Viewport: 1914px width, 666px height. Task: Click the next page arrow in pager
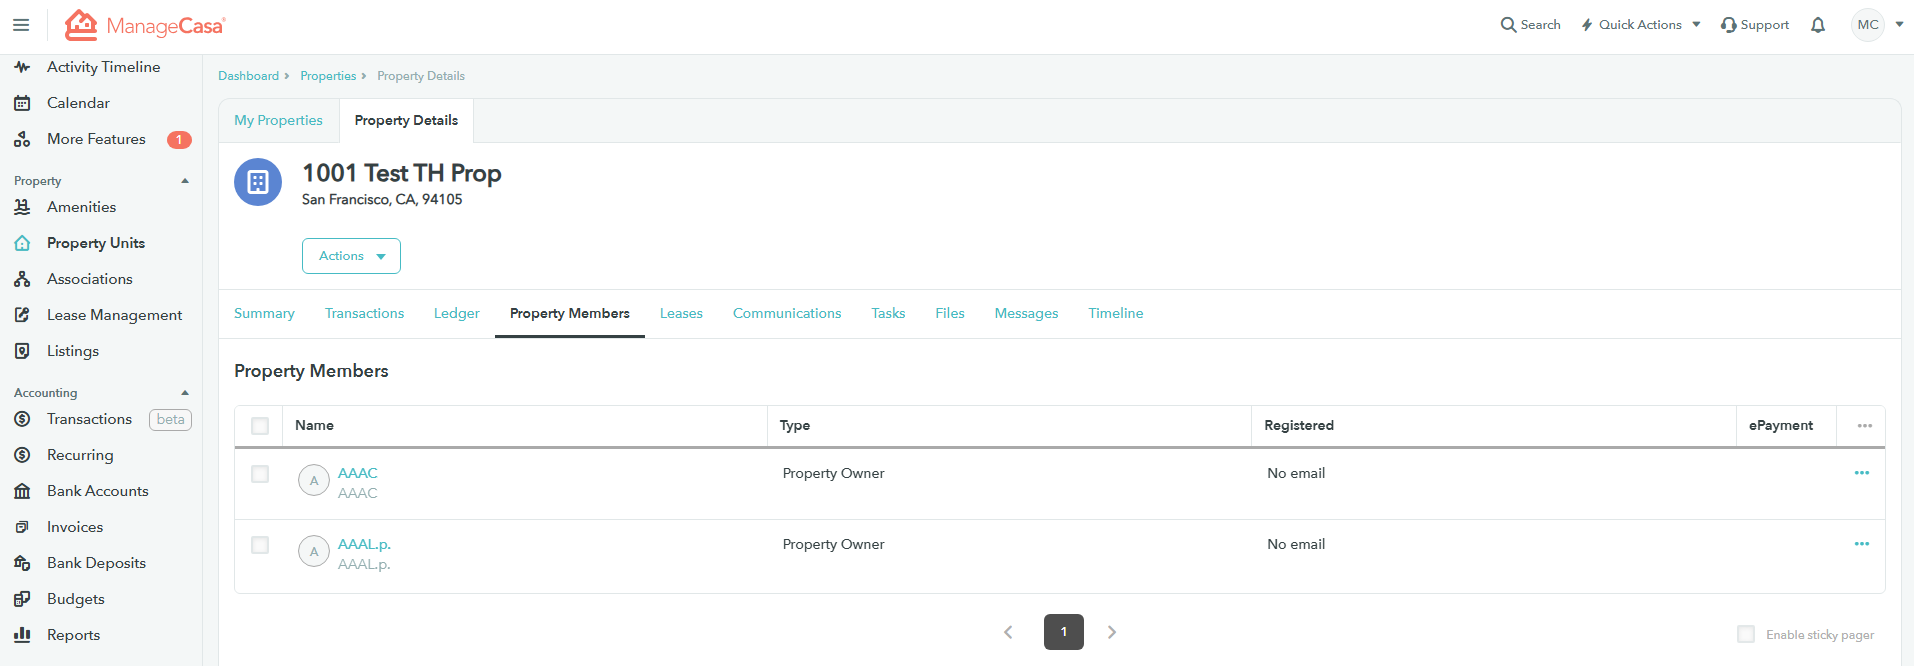coord(1111,632)
